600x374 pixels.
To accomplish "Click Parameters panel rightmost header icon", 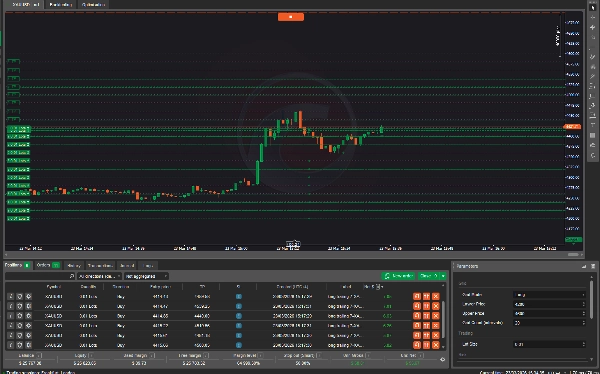I will click(x=593, y=266).
